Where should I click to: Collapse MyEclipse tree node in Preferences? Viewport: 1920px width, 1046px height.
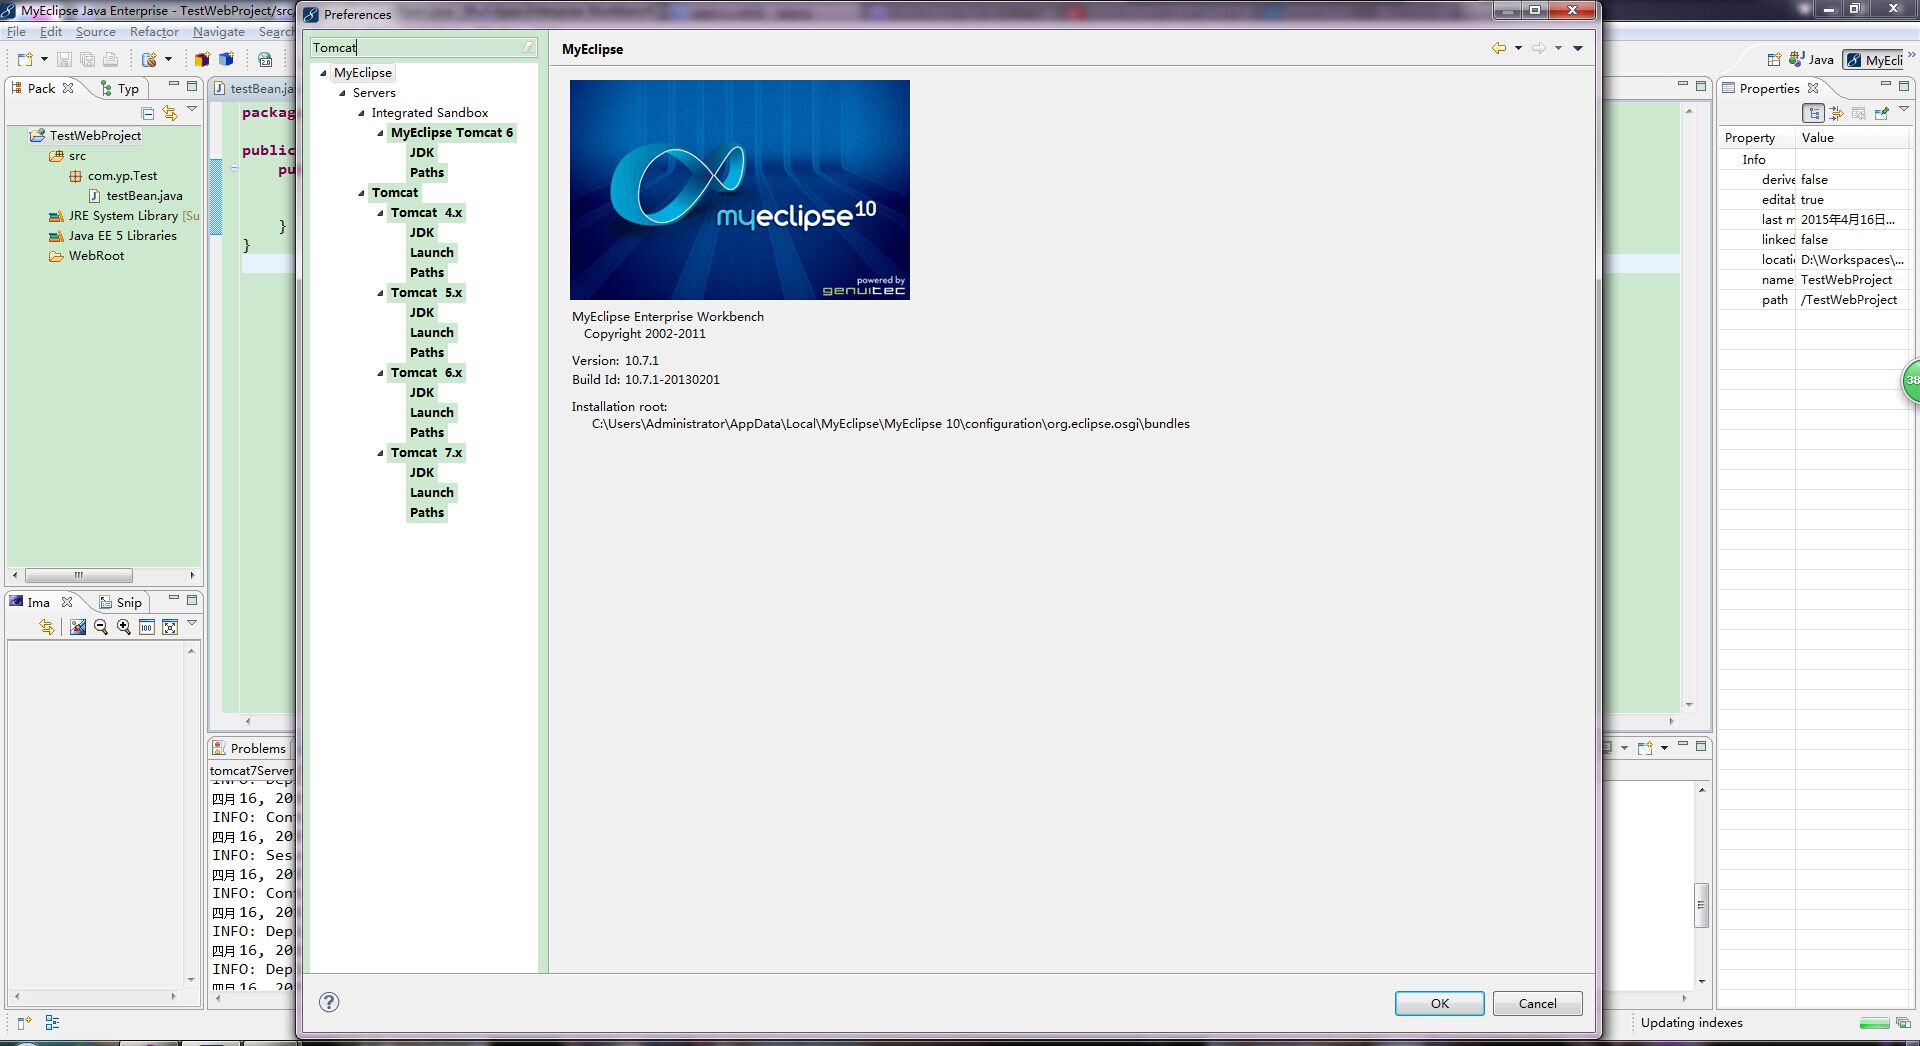323,73
